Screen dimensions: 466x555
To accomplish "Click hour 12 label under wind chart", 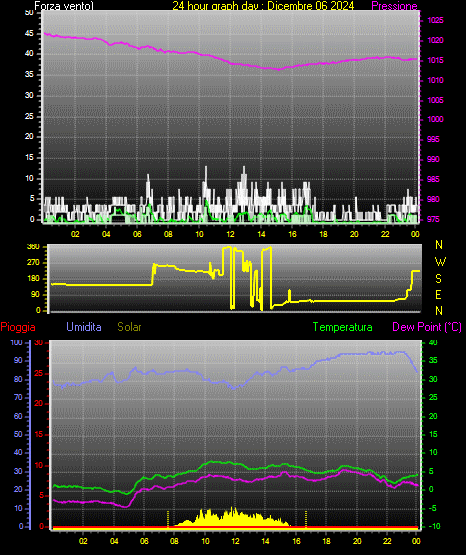I will pos(230,234).
